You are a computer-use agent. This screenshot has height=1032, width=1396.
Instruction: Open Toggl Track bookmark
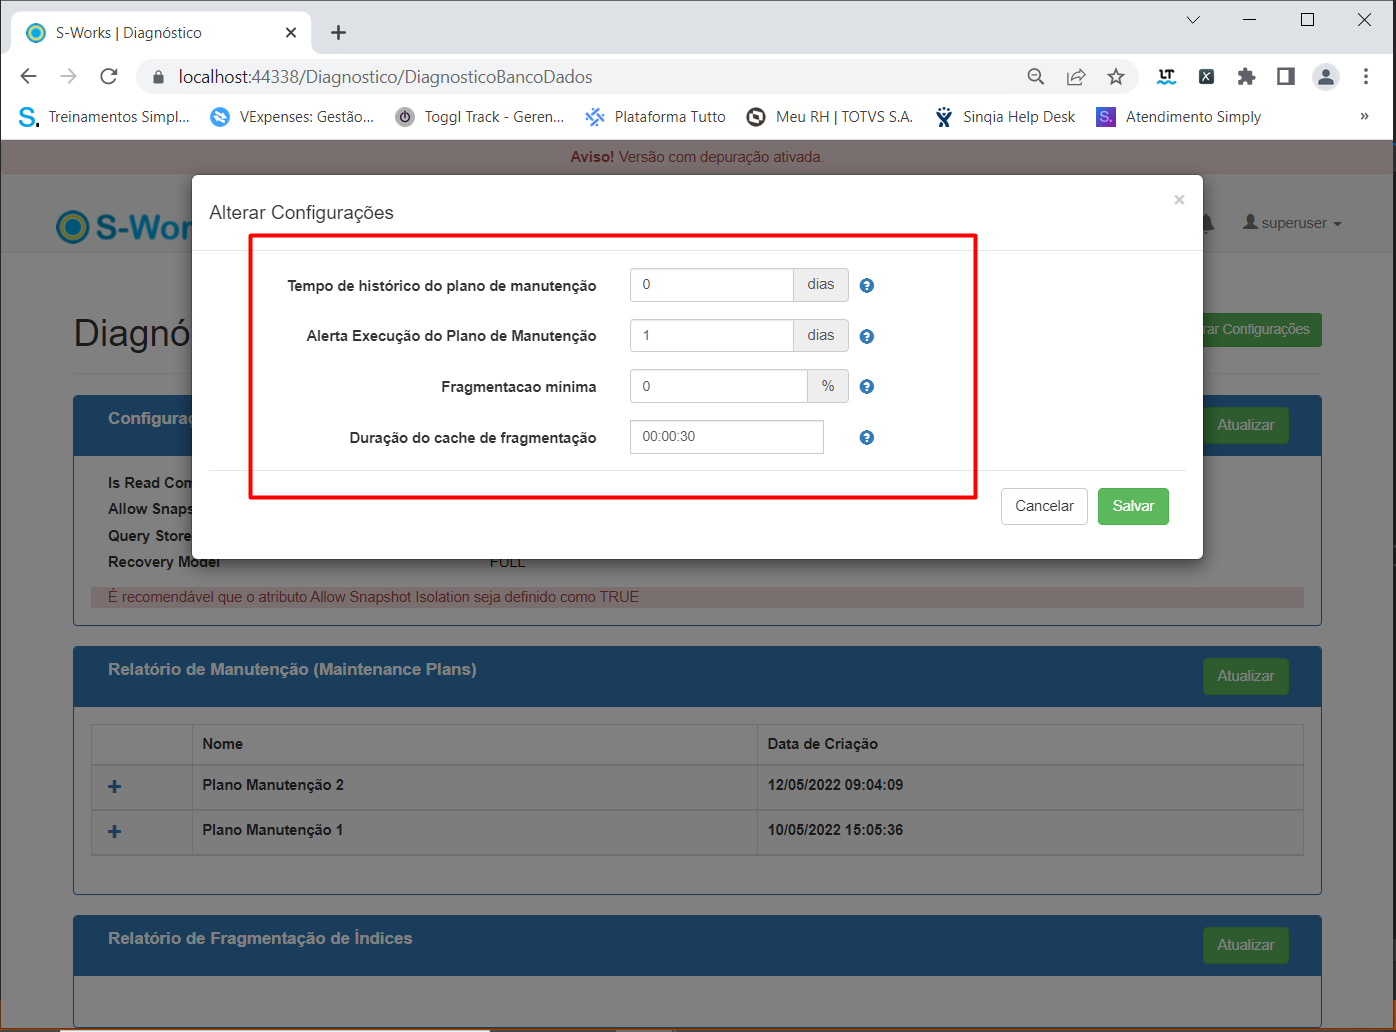[x=480, y=117]
